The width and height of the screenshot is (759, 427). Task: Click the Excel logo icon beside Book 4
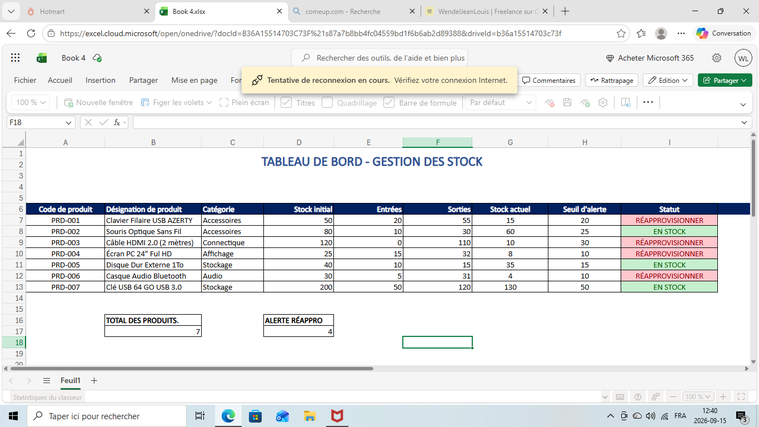pos(42,58)
